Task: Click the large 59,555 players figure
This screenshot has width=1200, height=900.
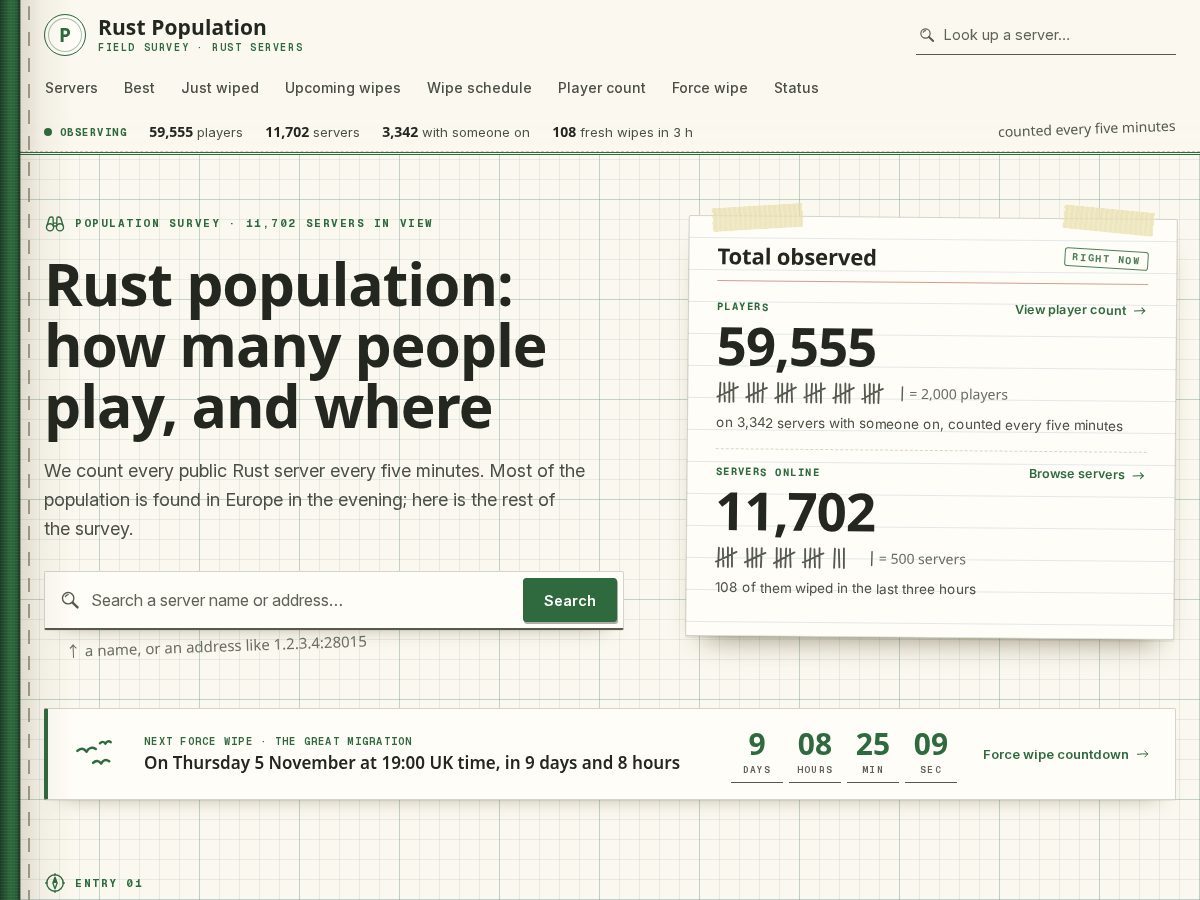Action: coord(797,347)
